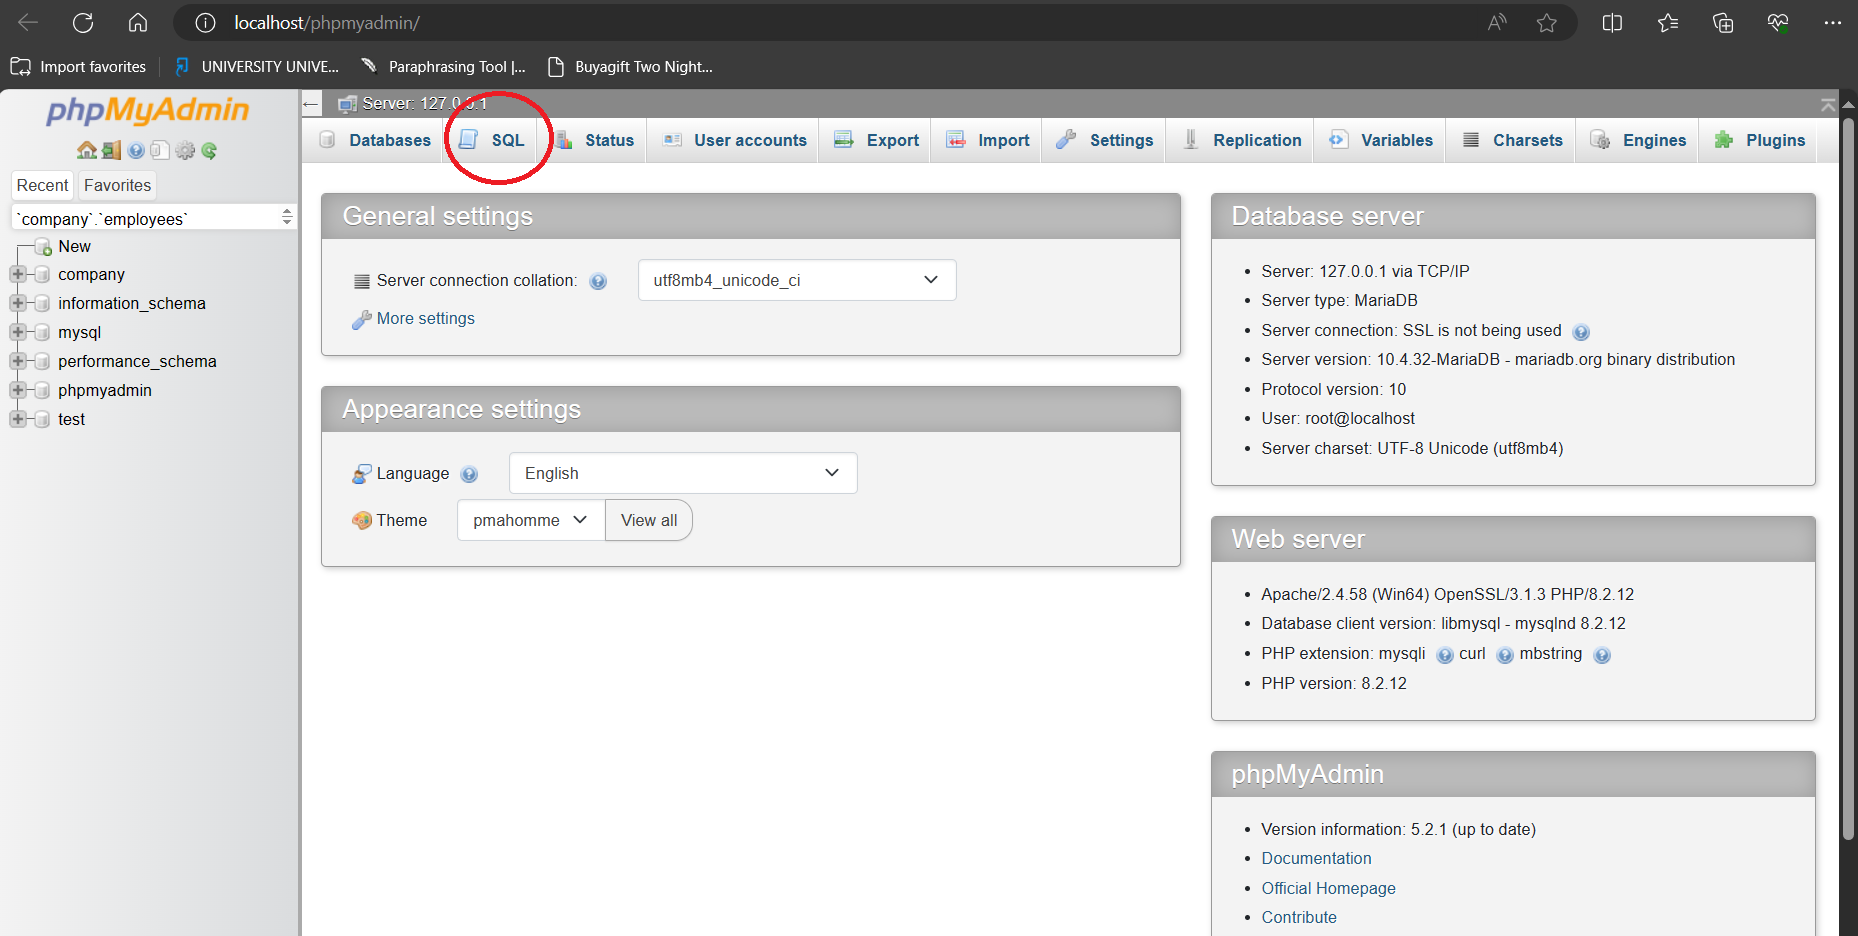Open browser Favorites list icon
Image resolution: width=1858 pixels, height=936 pixels.
click(1667, 22)
